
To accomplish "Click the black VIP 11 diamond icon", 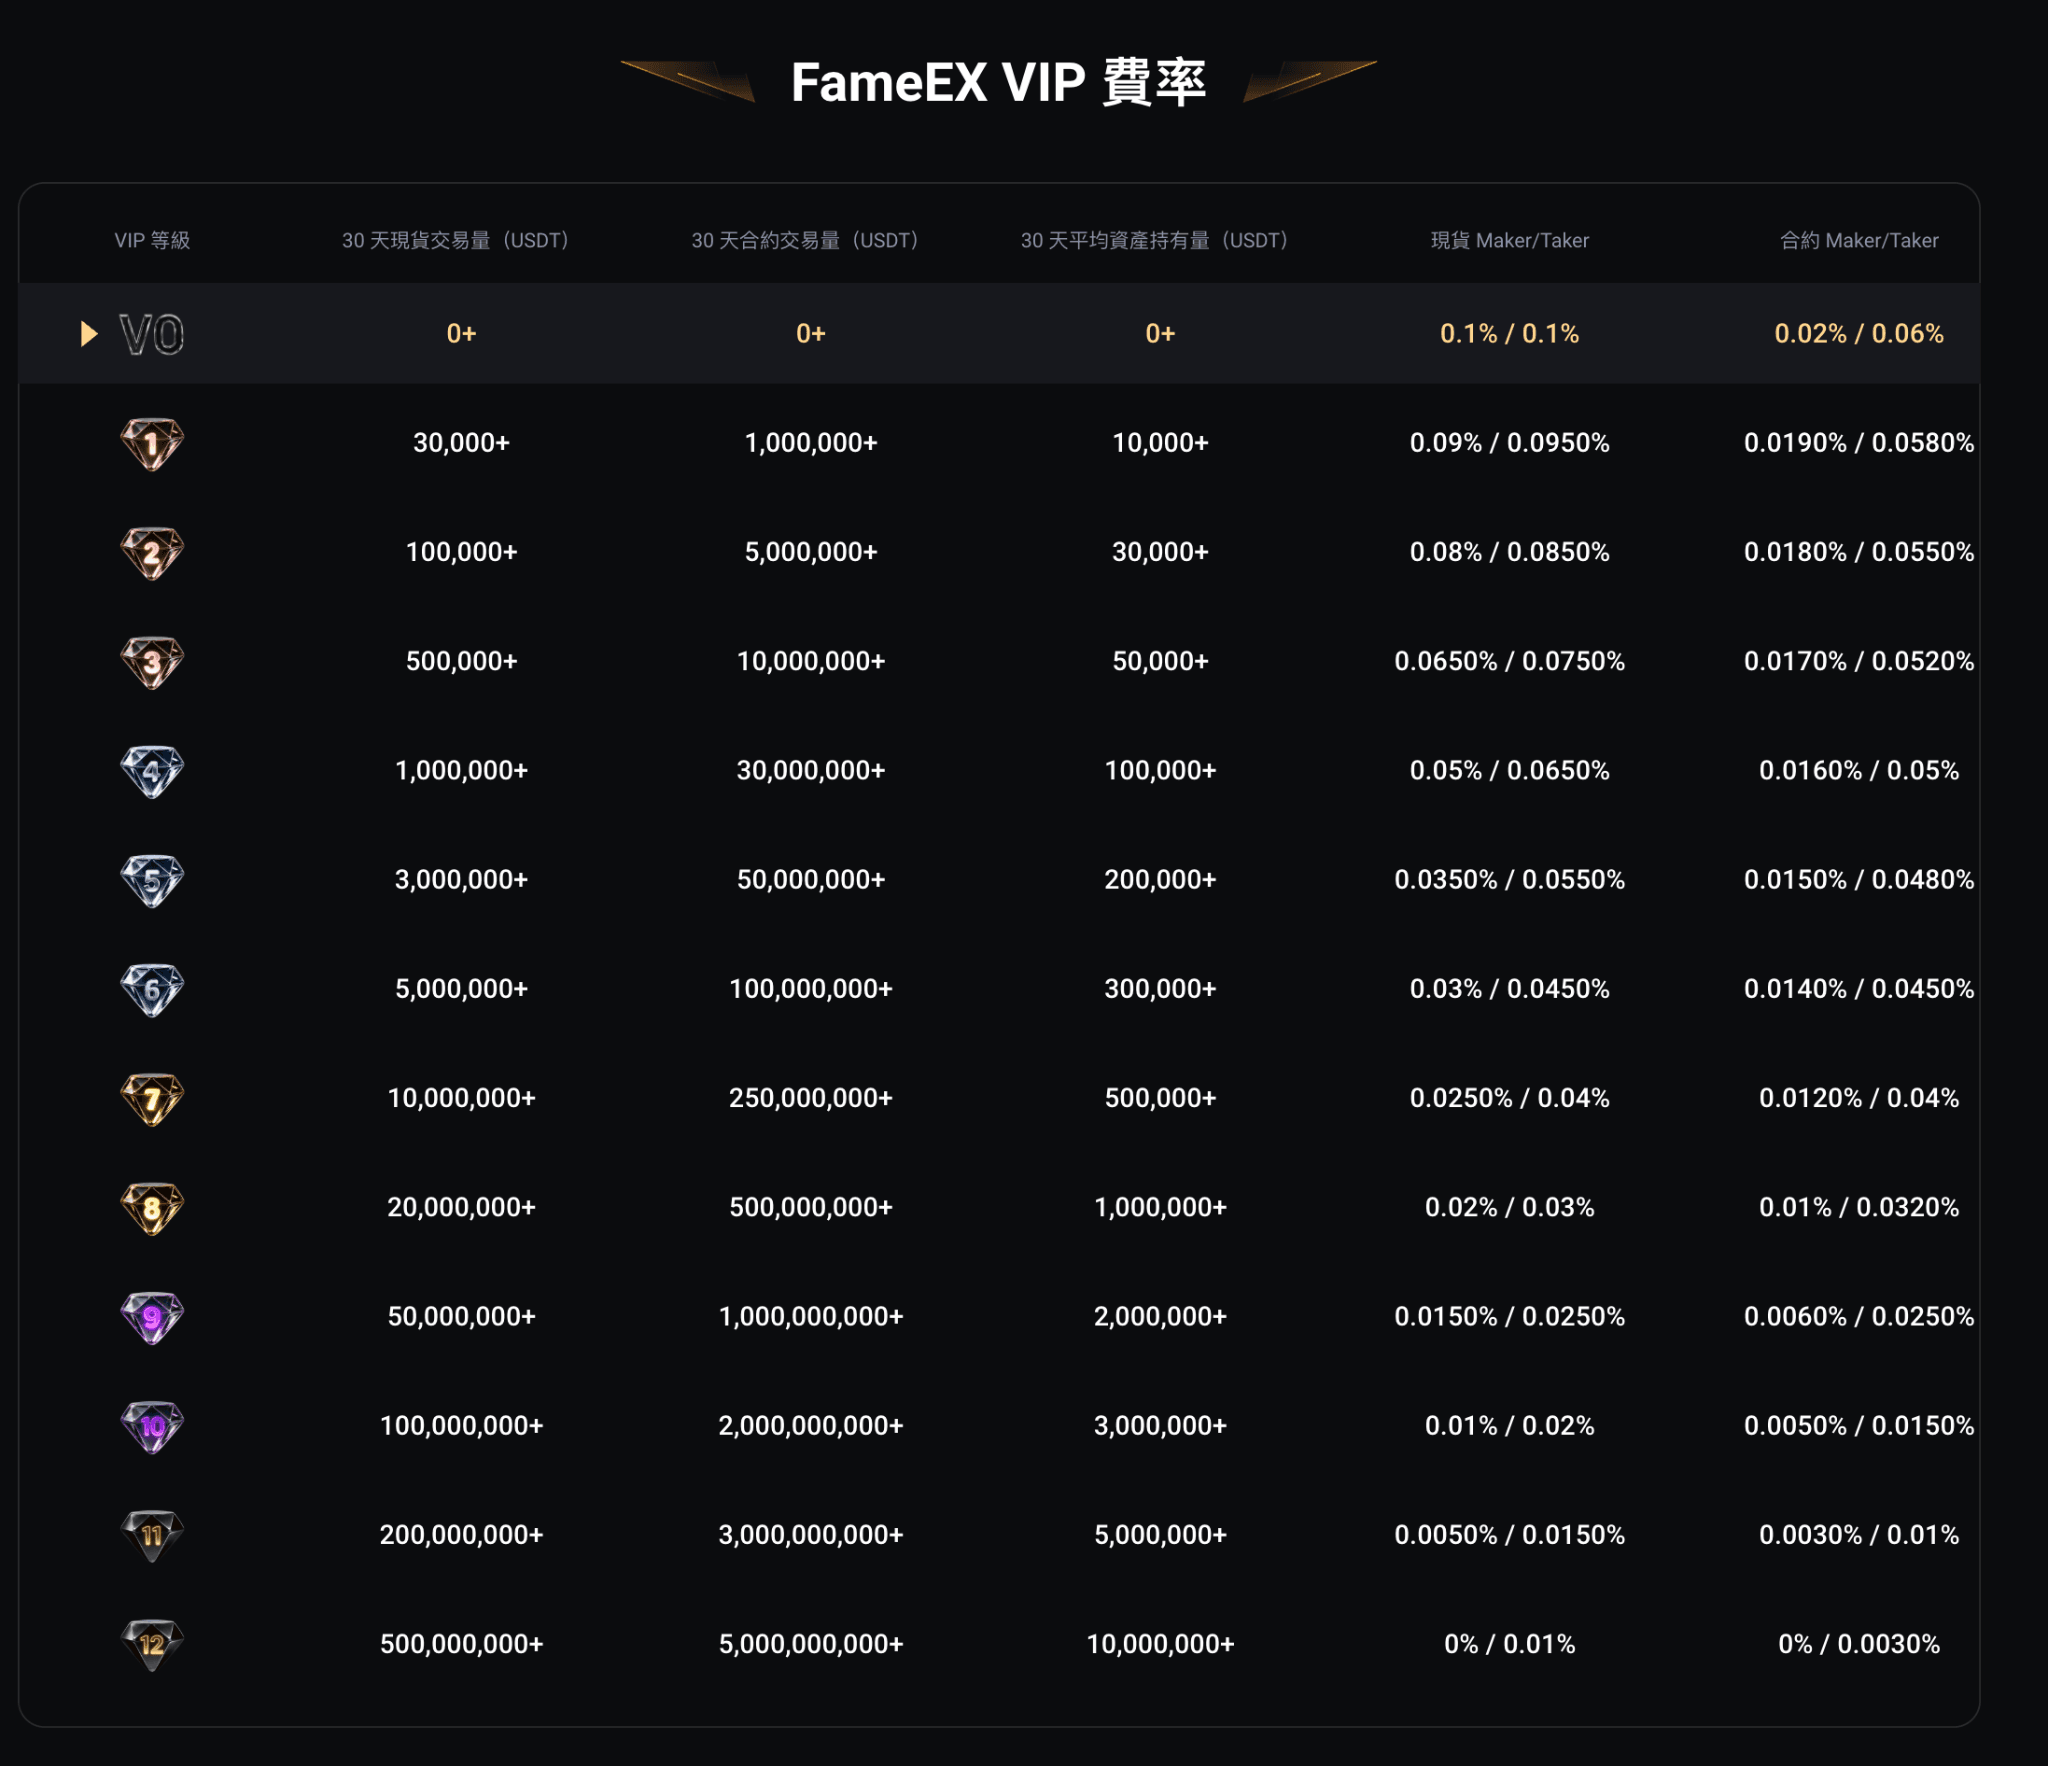I will click(152, 1535).
